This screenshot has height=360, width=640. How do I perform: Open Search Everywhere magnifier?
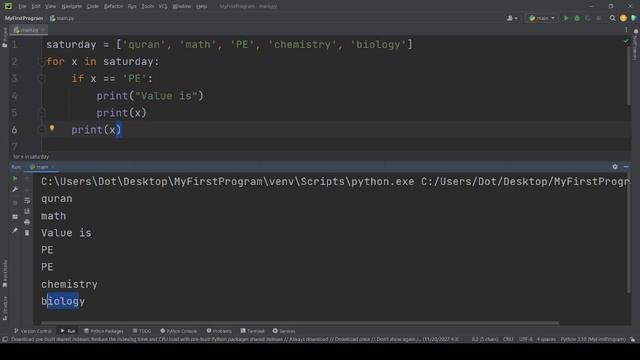[612, 18]
